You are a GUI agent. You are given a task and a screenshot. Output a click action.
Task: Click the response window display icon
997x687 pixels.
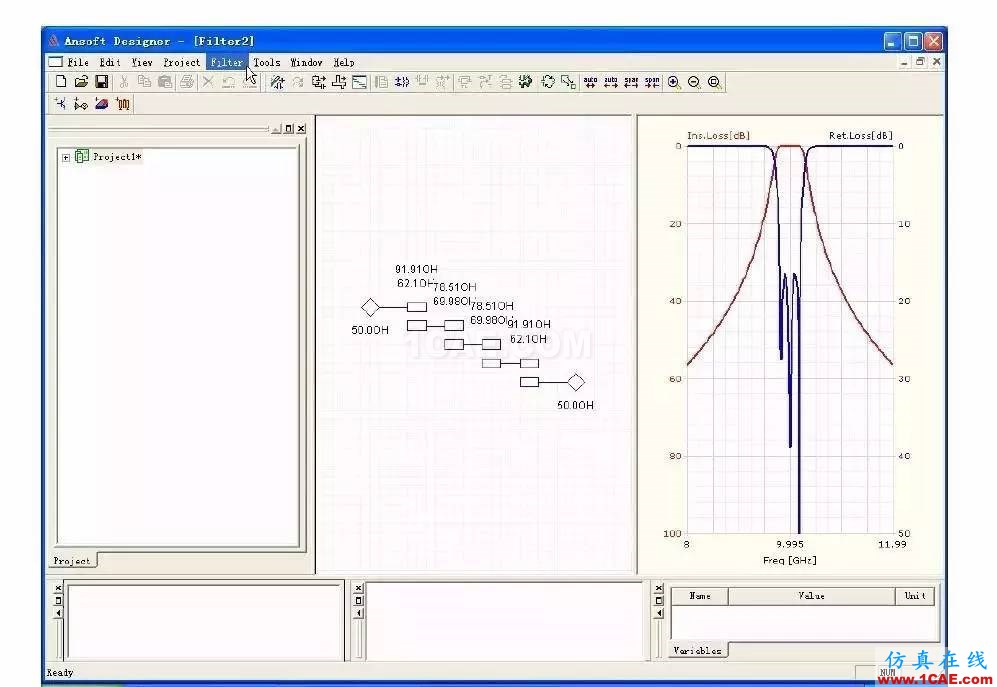pyautogui.click(x=359, y=82)
